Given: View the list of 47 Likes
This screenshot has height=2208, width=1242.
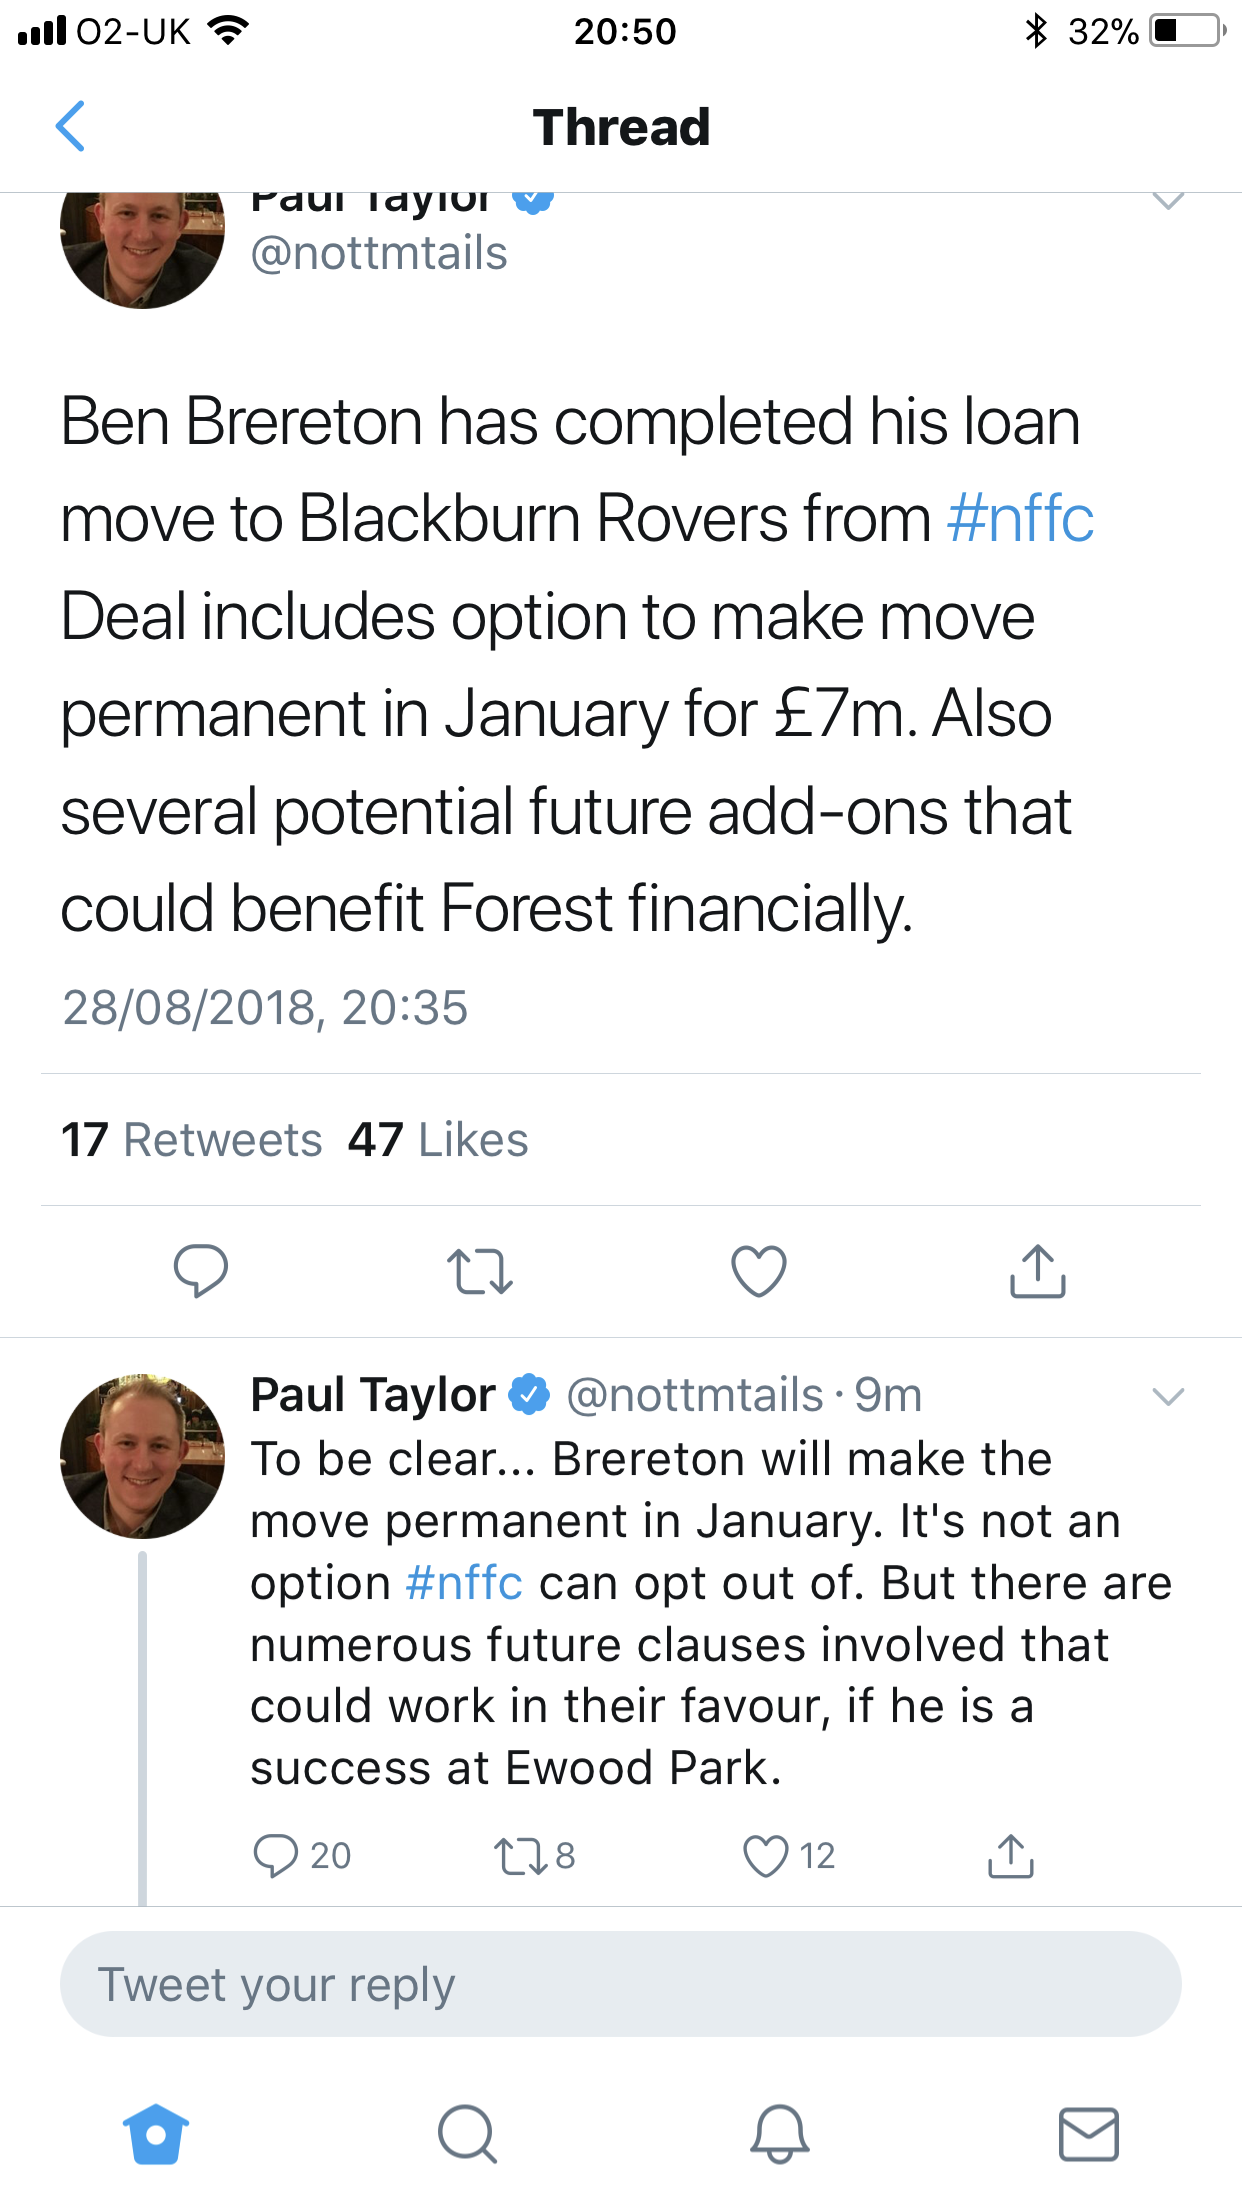Looking at the screenshot, I should pyautogui.click(x=438, y=1140).
